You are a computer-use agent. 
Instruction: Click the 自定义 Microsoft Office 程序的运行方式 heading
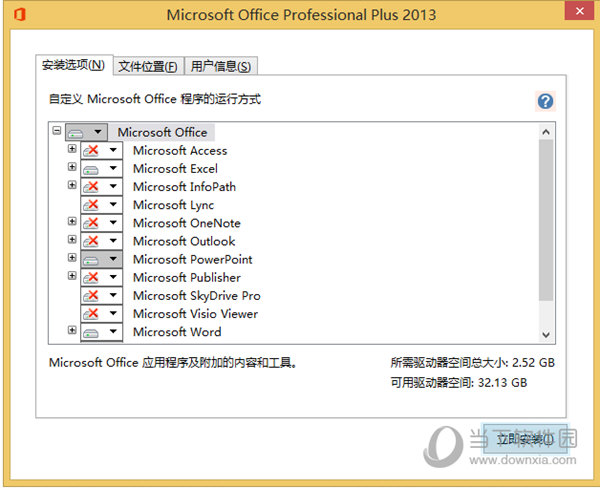tap(155, 99)
